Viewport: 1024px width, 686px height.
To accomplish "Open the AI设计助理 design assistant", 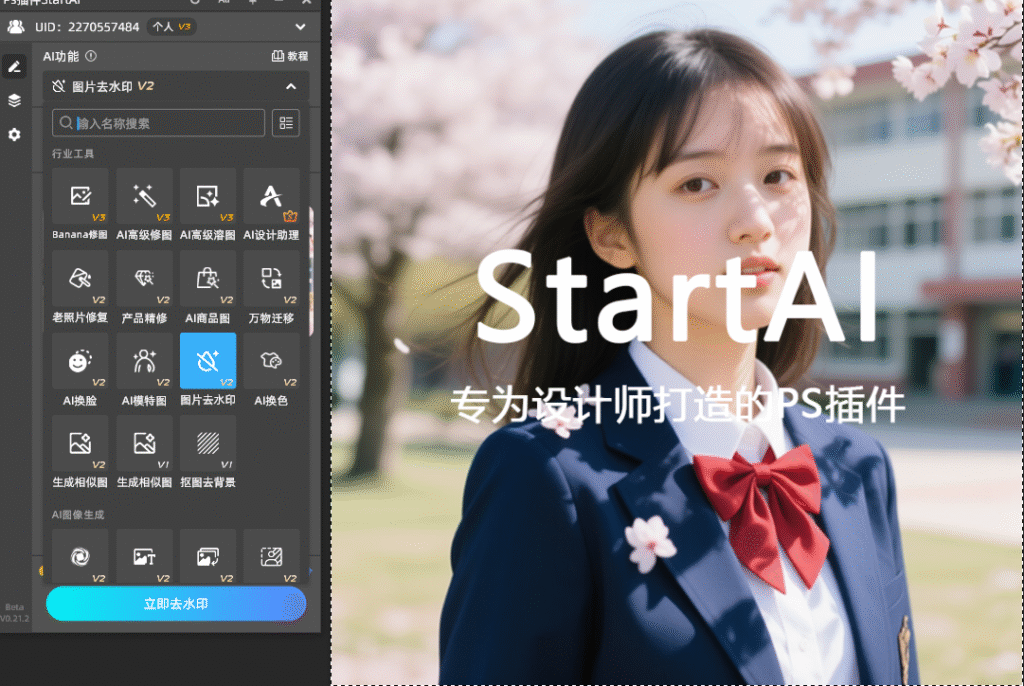I will click(271, 198).
